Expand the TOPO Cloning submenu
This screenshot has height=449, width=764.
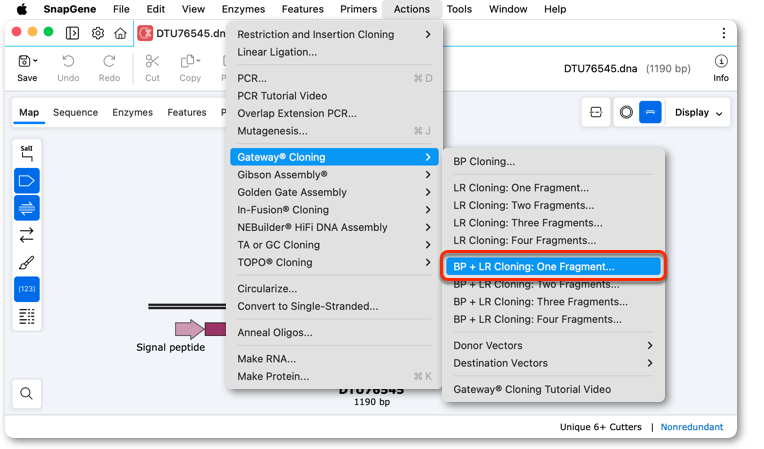pos(334,262)
